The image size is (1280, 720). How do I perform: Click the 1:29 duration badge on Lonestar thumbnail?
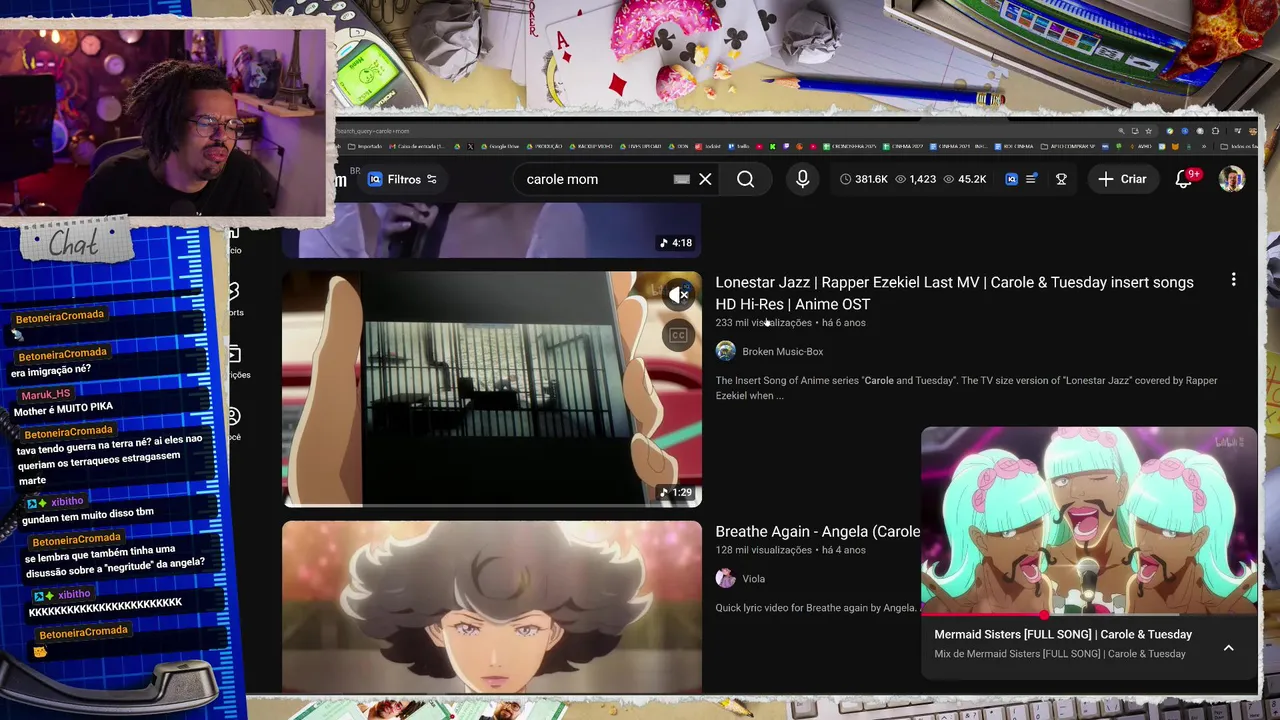tap(675, 492)
